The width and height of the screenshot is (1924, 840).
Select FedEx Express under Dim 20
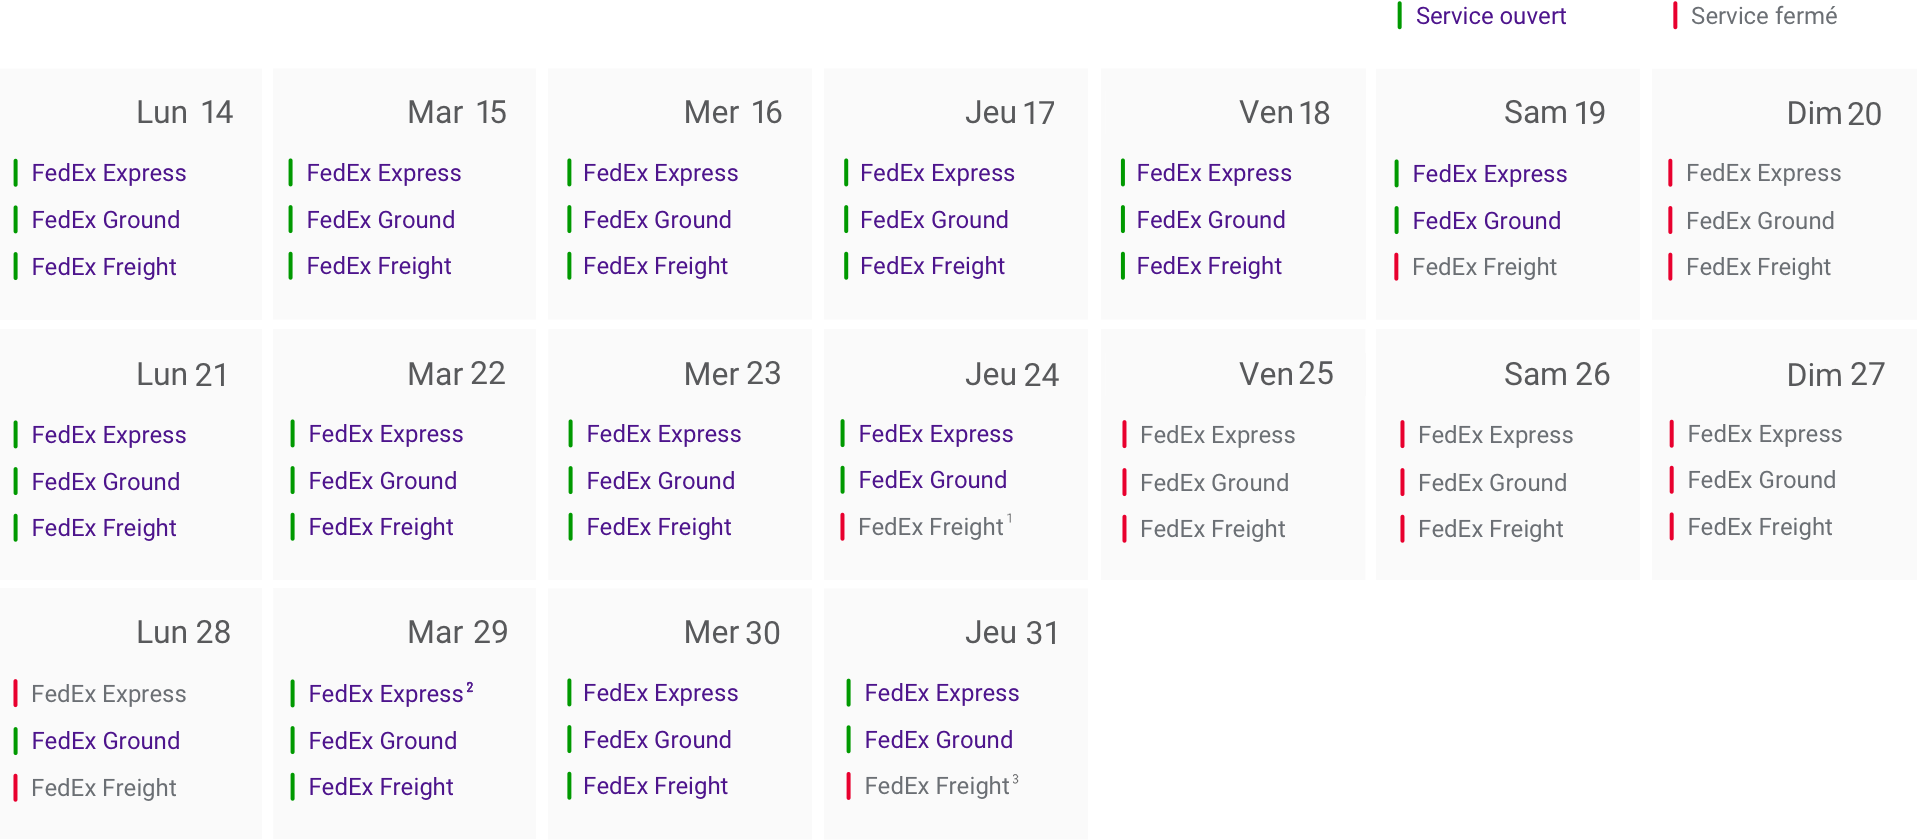(x=1764, y=173)
